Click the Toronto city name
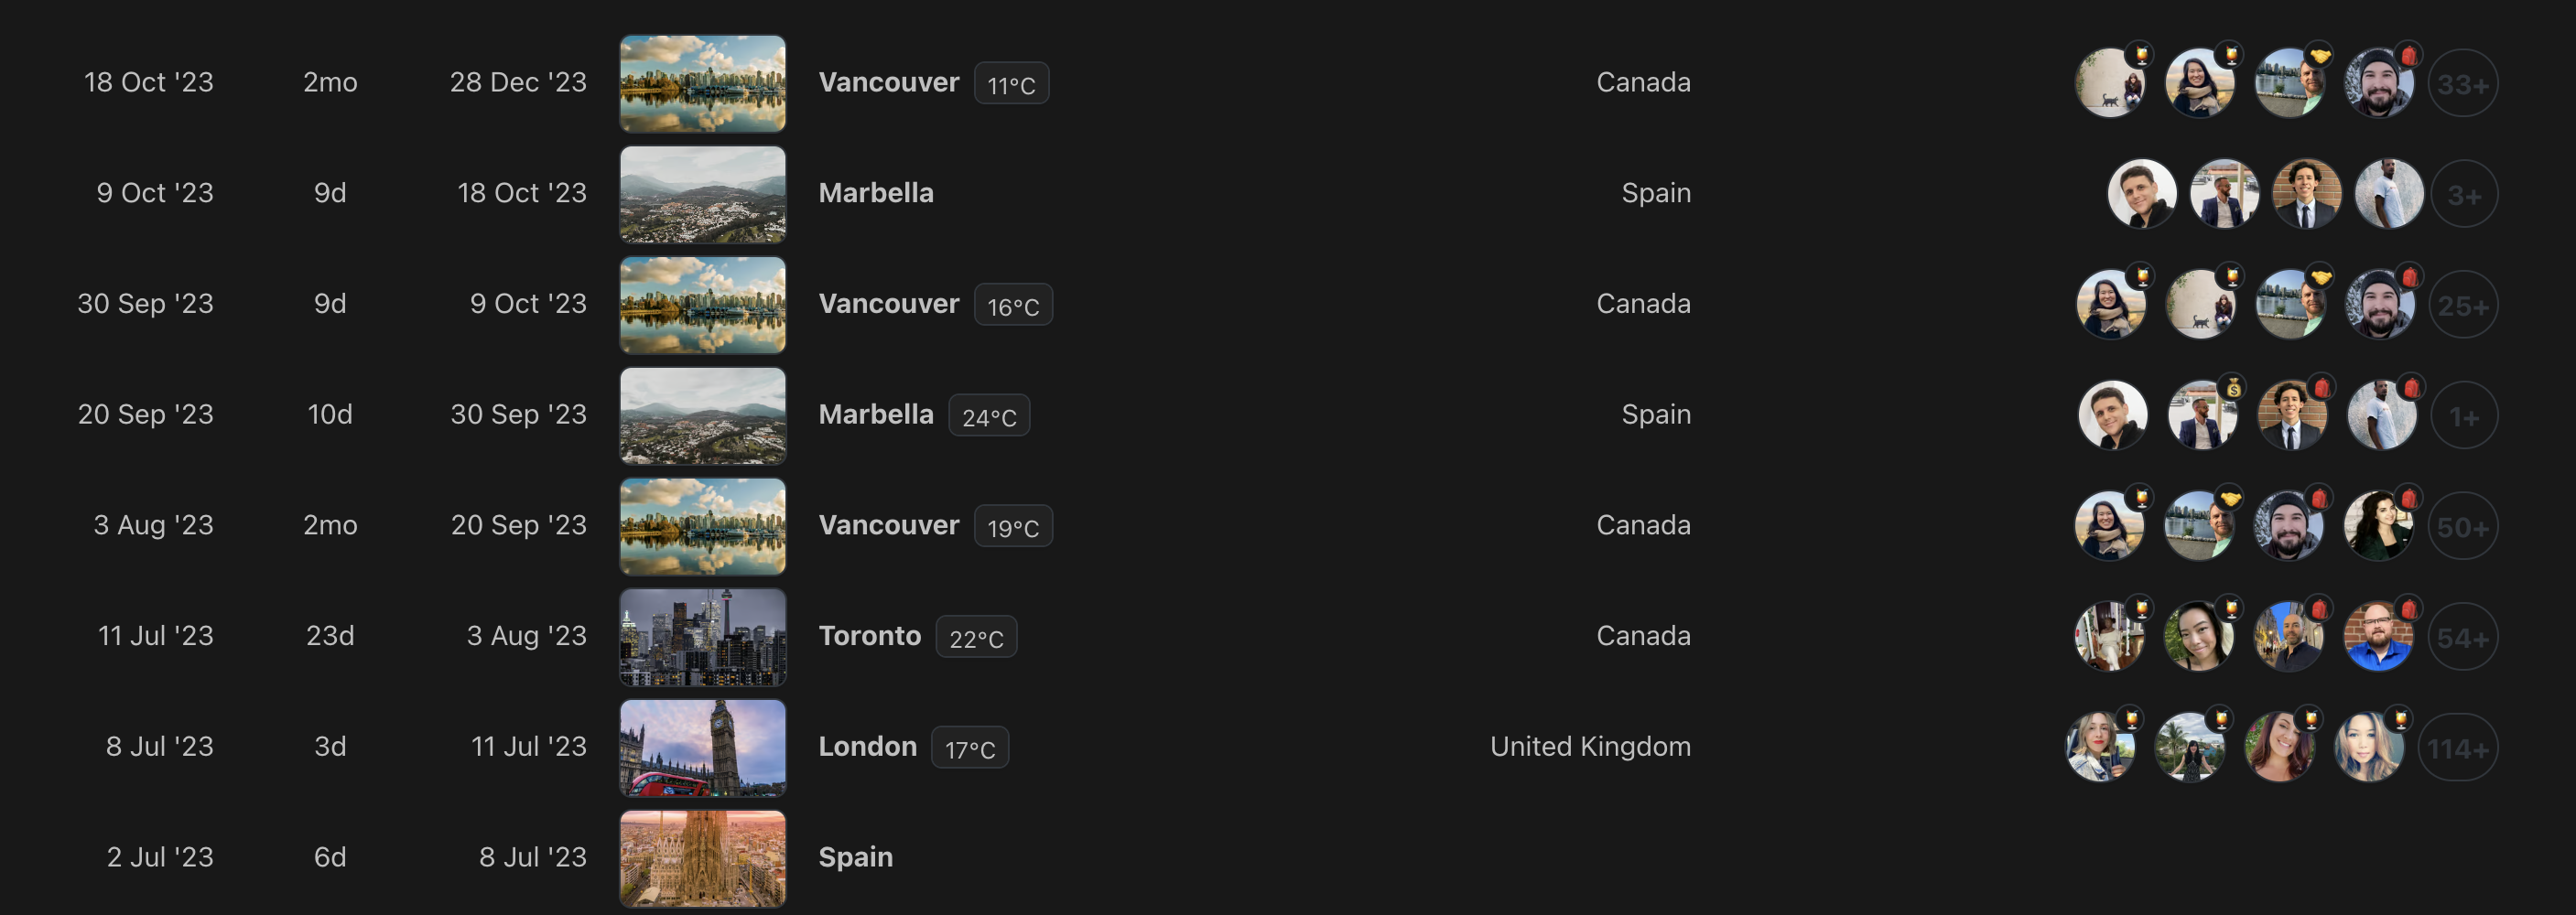This screenshot has width=2576, height=915. click(869, 636)
